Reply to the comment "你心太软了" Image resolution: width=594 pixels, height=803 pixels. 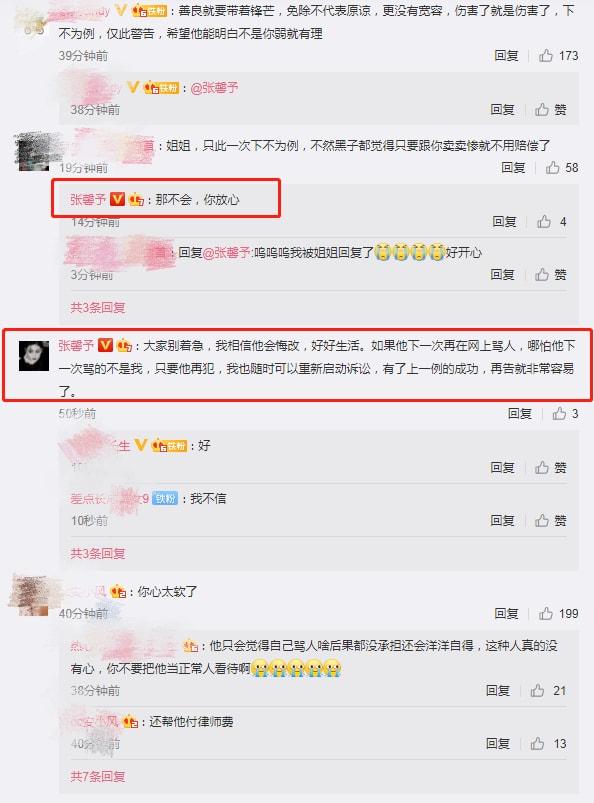tap(506, 614)
